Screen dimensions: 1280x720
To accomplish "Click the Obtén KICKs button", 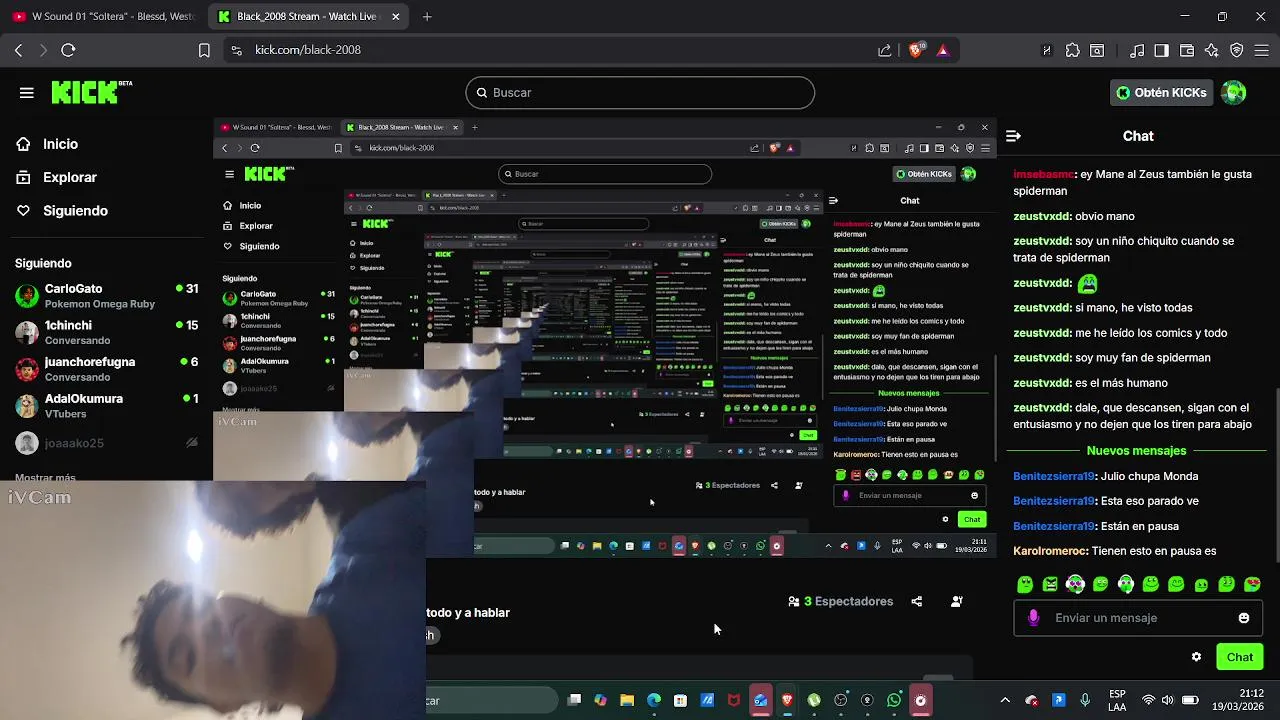I will pyautogui.click(x=1161, y=93).
